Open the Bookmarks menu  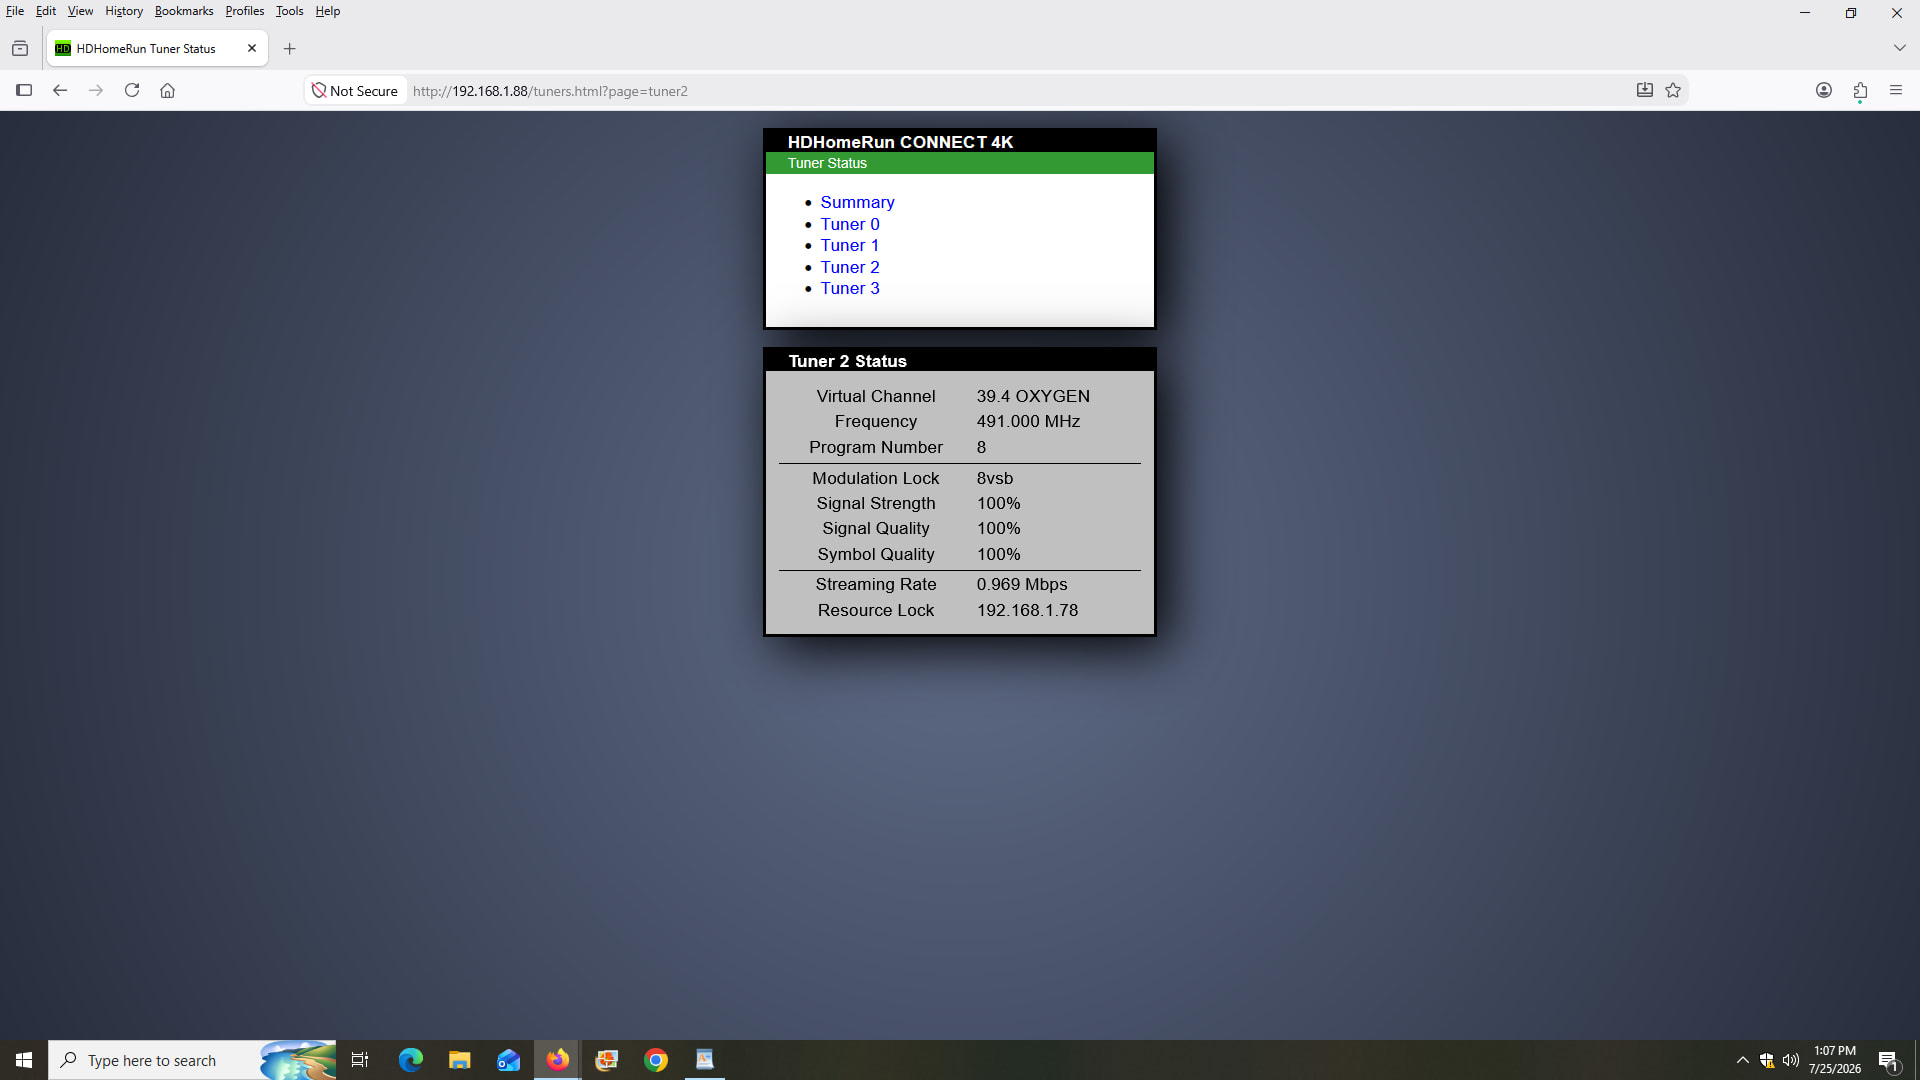[x=184, y=11]
